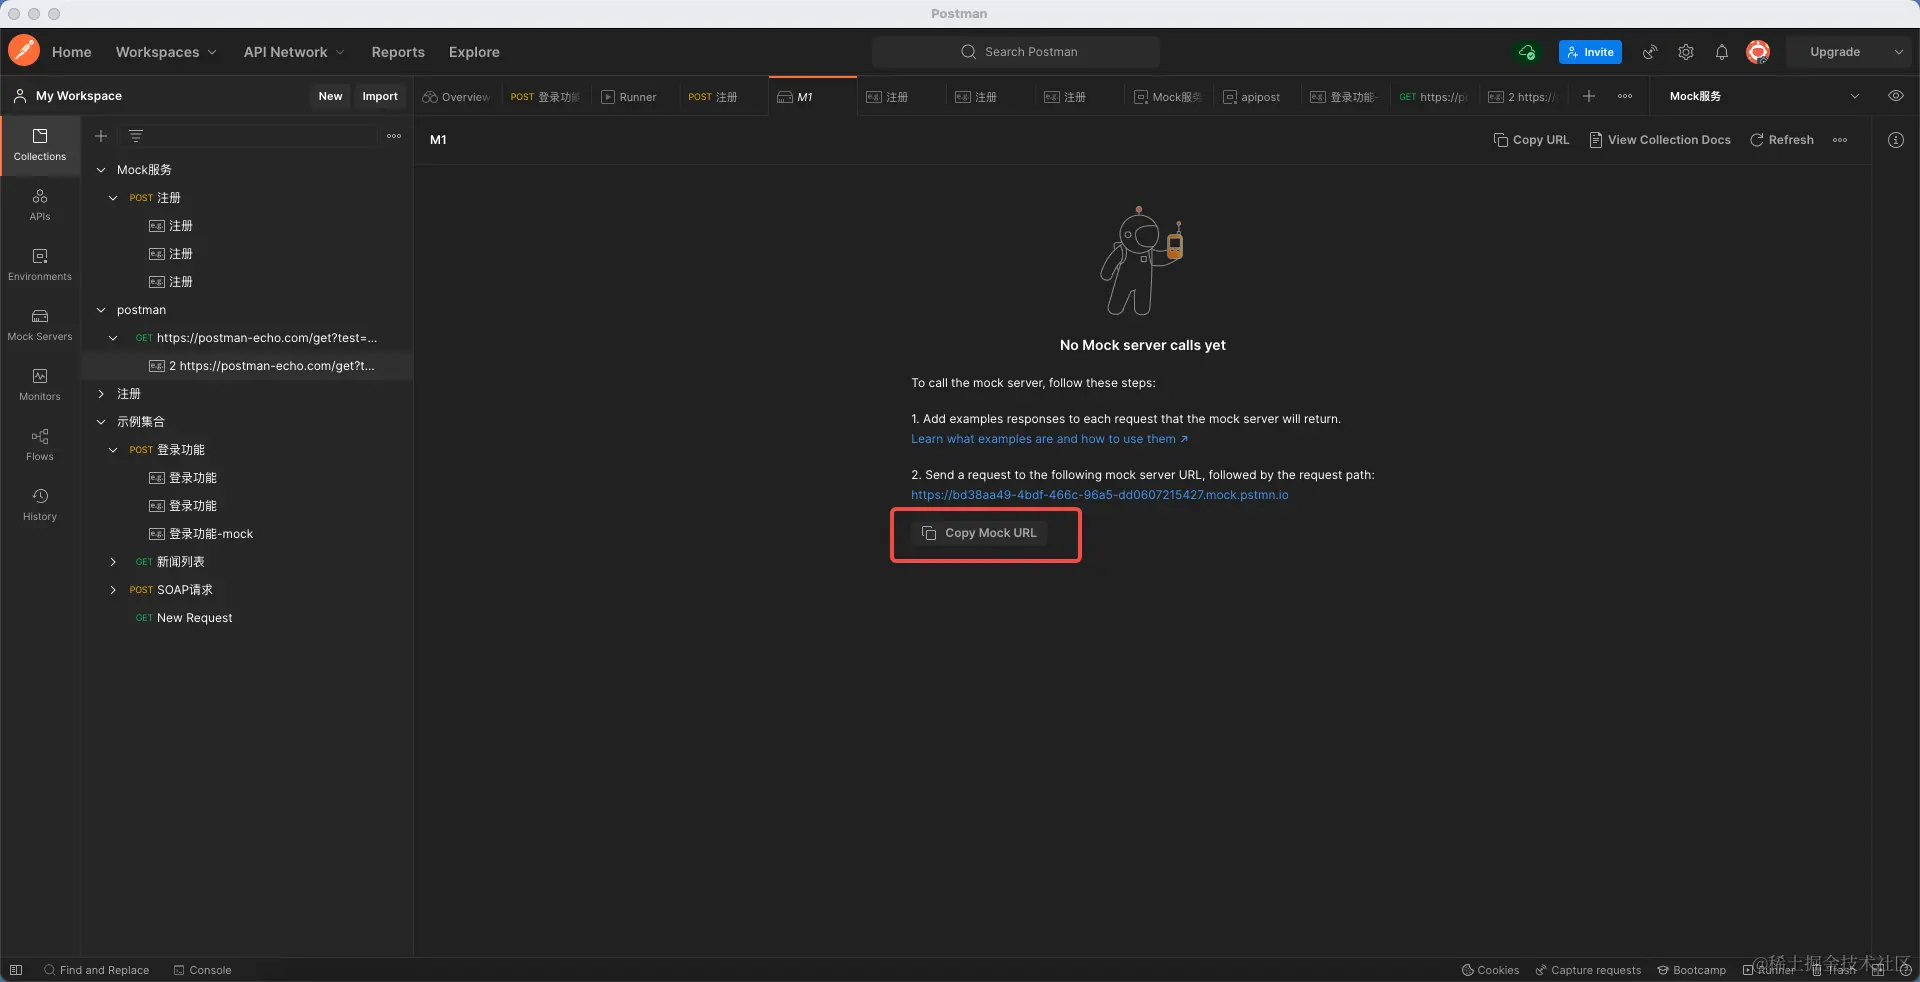Collapse the 示例集合 collection
This screenshot has height=982, width=1920.
point(101,422)
